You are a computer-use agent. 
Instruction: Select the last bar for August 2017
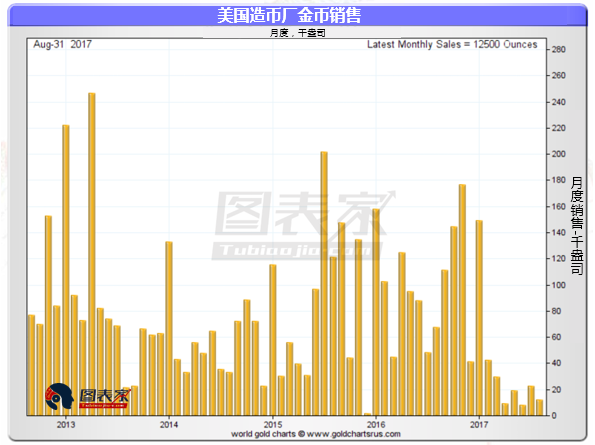pyautogui.click(x=540, y=407)
